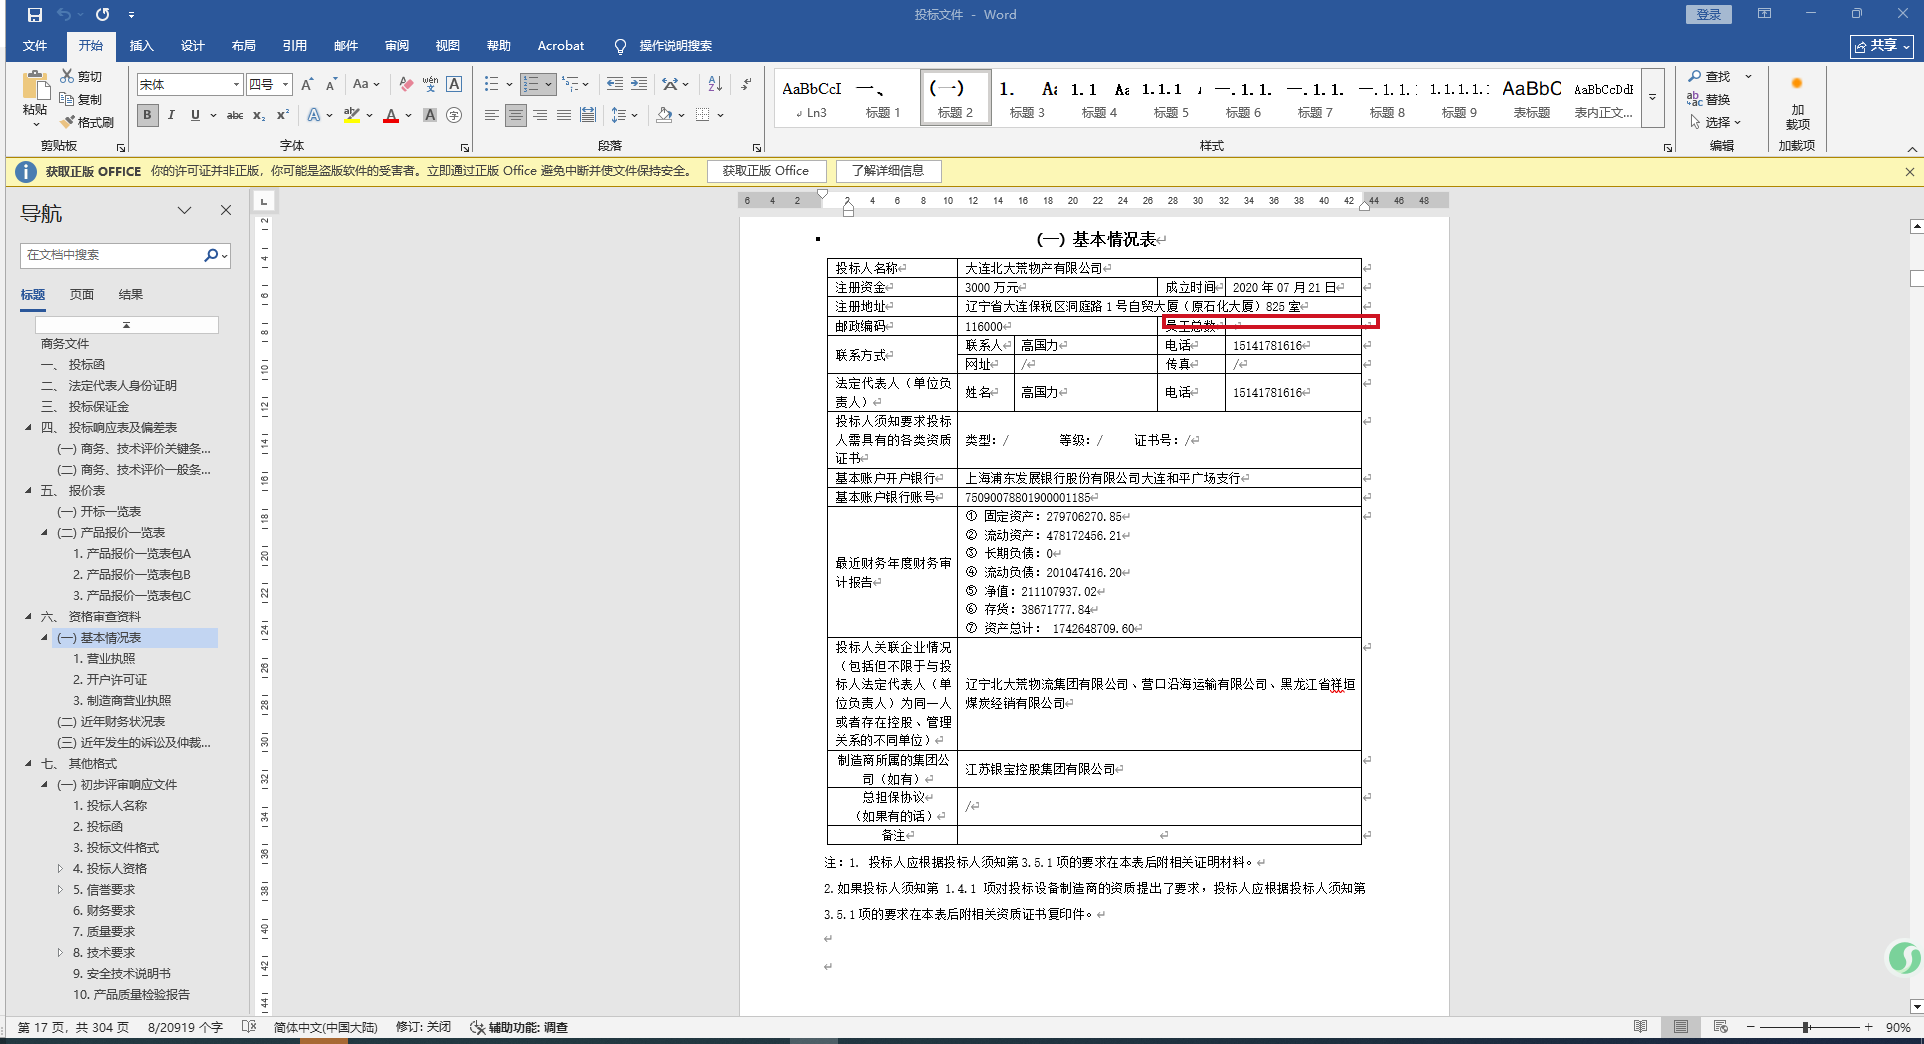Turn off center alignment

tap(515, 116)
